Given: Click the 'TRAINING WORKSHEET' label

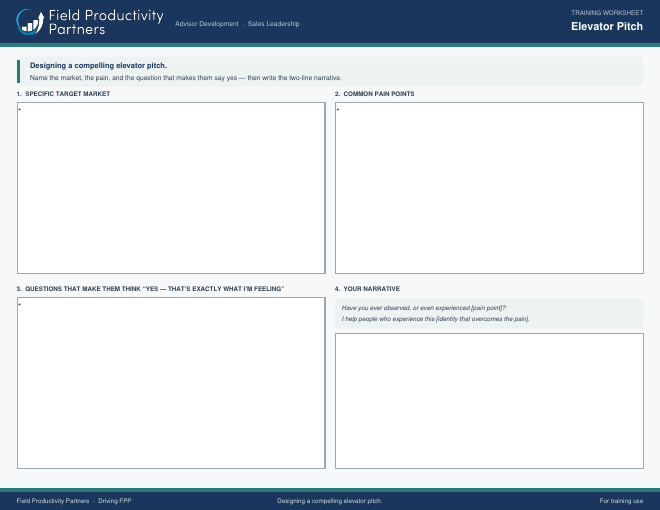Looking at the screenshot, I should (607, 13).
